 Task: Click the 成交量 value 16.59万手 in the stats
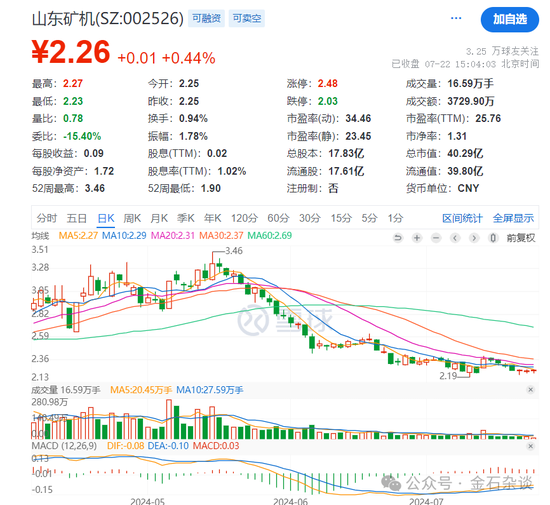[x=470, y=83]
